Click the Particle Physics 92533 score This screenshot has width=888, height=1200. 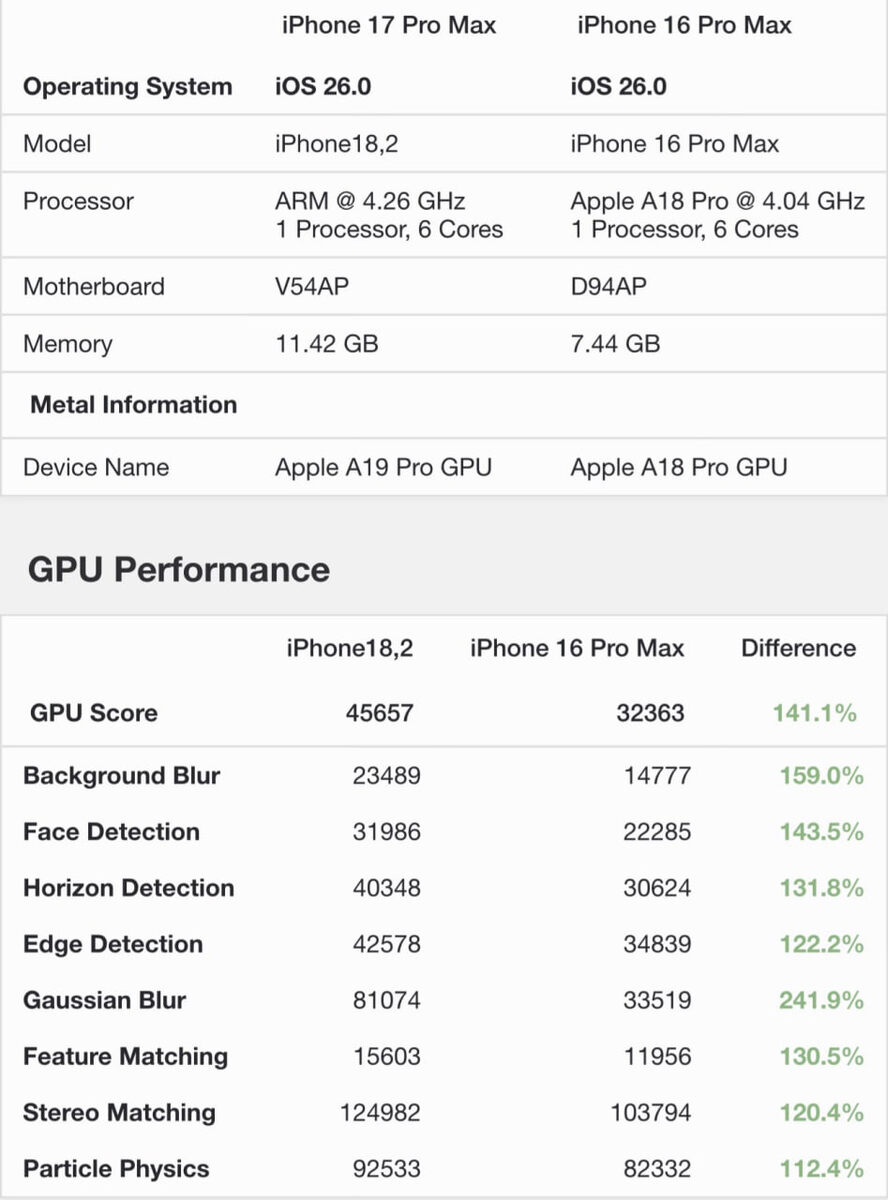coord(386,1169)
